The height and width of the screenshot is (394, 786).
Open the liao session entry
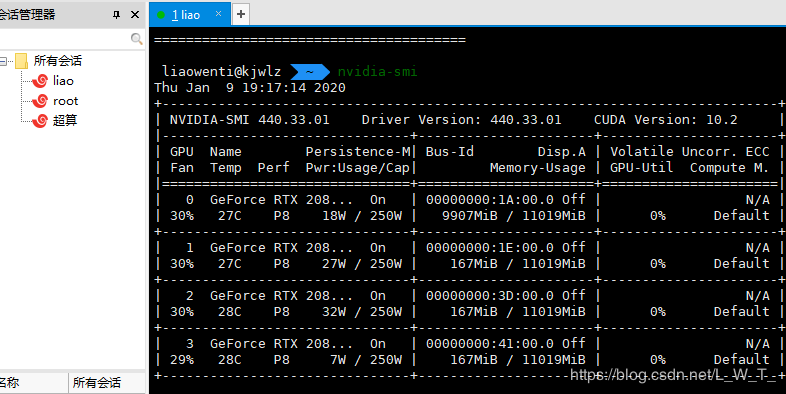pyautogui.click(x=63, y=81)
